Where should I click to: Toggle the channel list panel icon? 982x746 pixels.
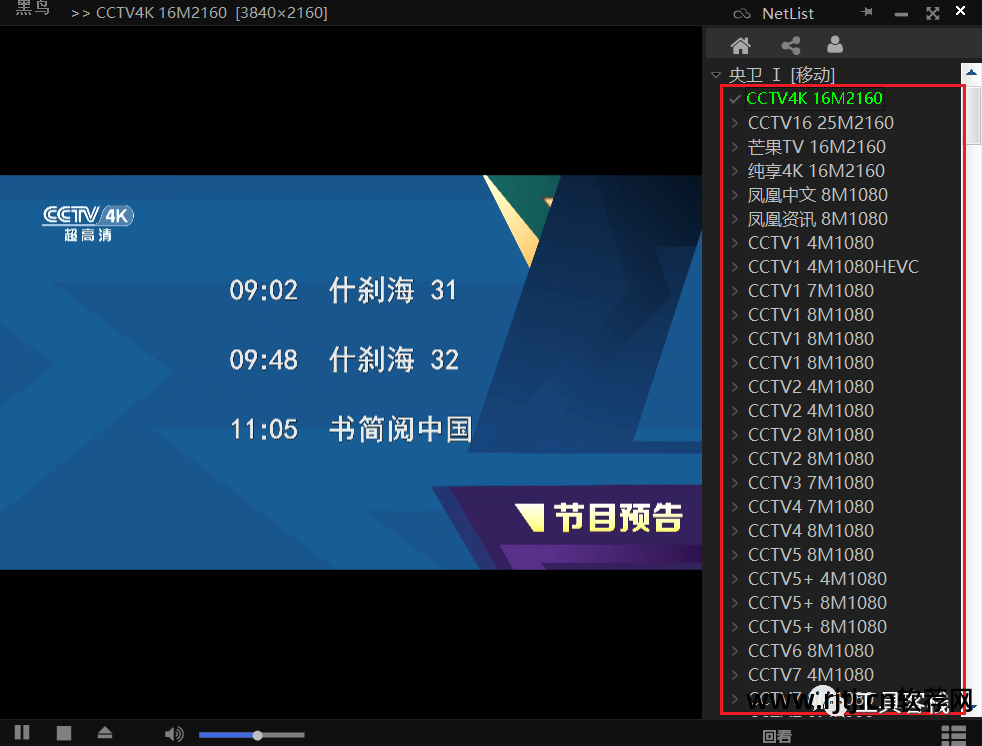tap(953, 735)
